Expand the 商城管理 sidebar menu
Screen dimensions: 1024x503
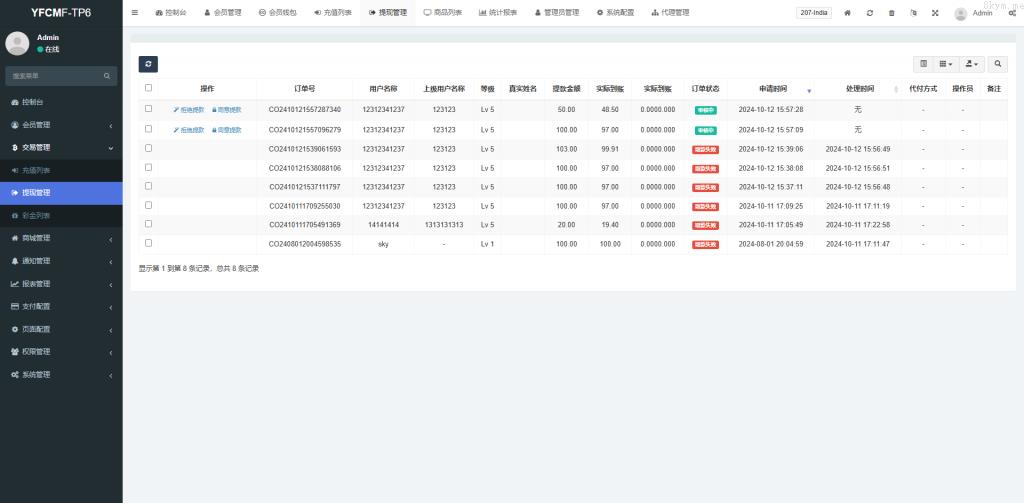tap(61, 238)
